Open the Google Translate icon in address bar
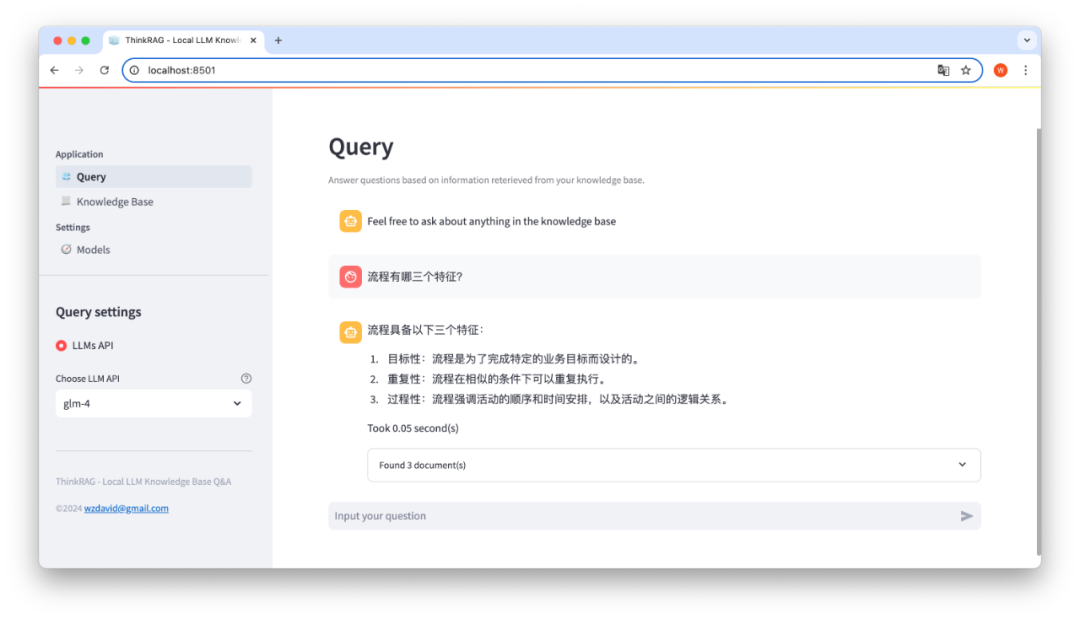Image resolution: width=1080 pixels, height=619 pixels. click(942, 70)
